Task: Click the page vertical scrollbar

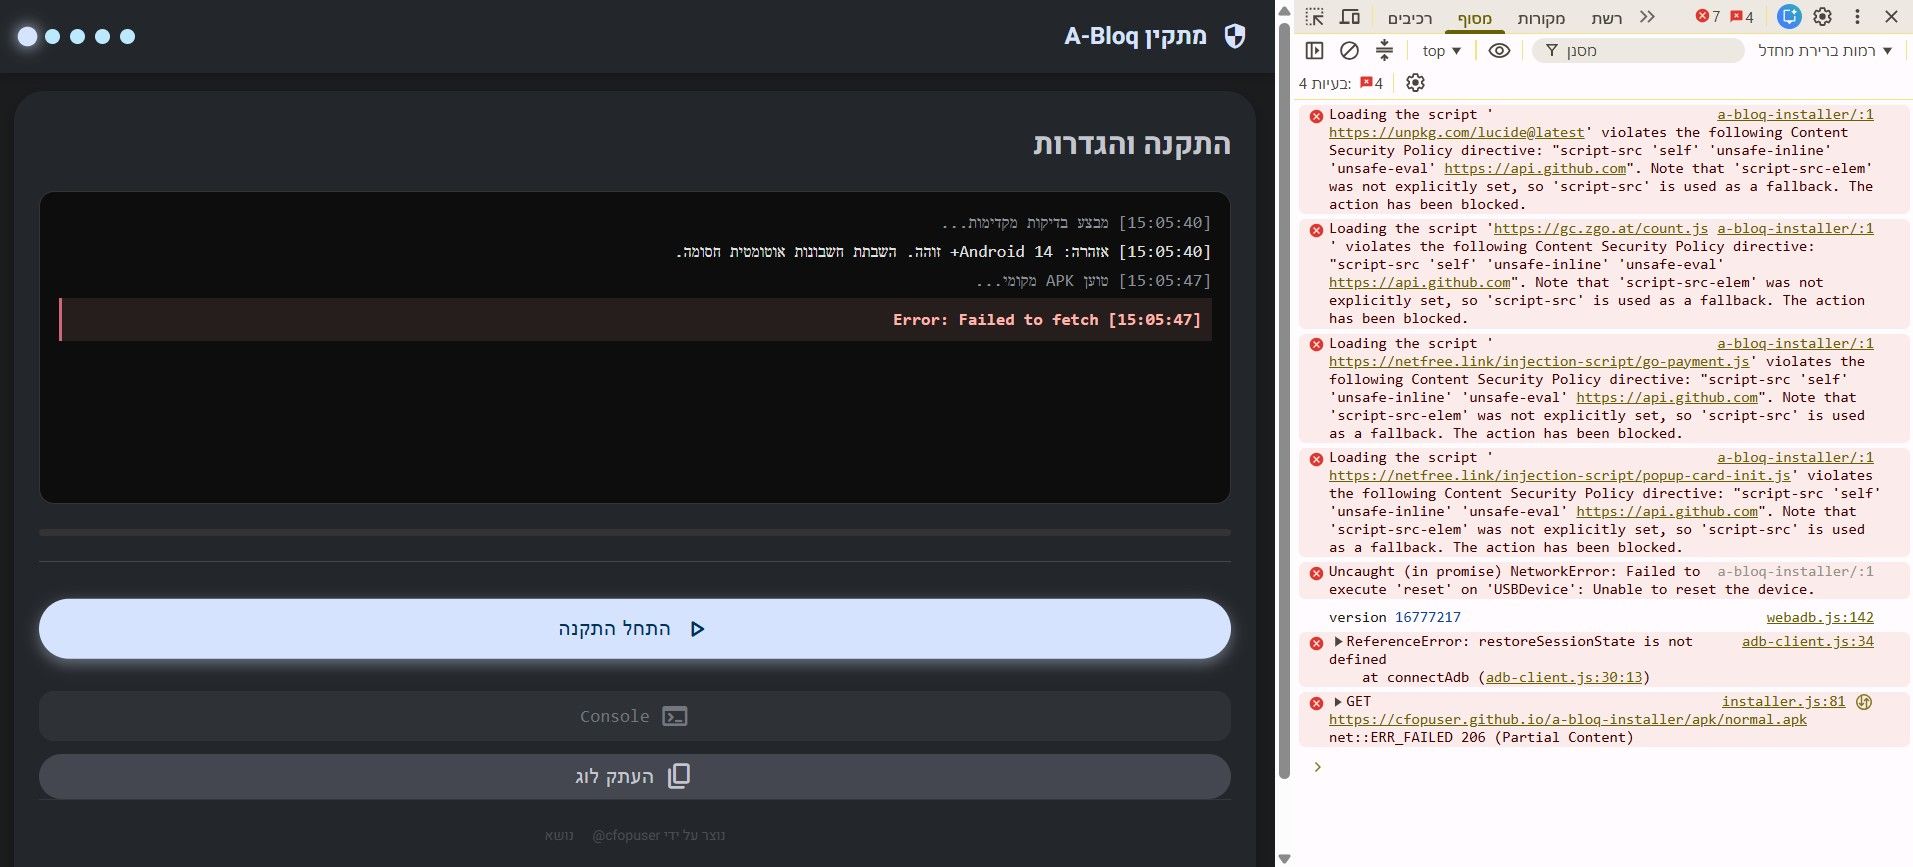Action: pos(1285,400)
